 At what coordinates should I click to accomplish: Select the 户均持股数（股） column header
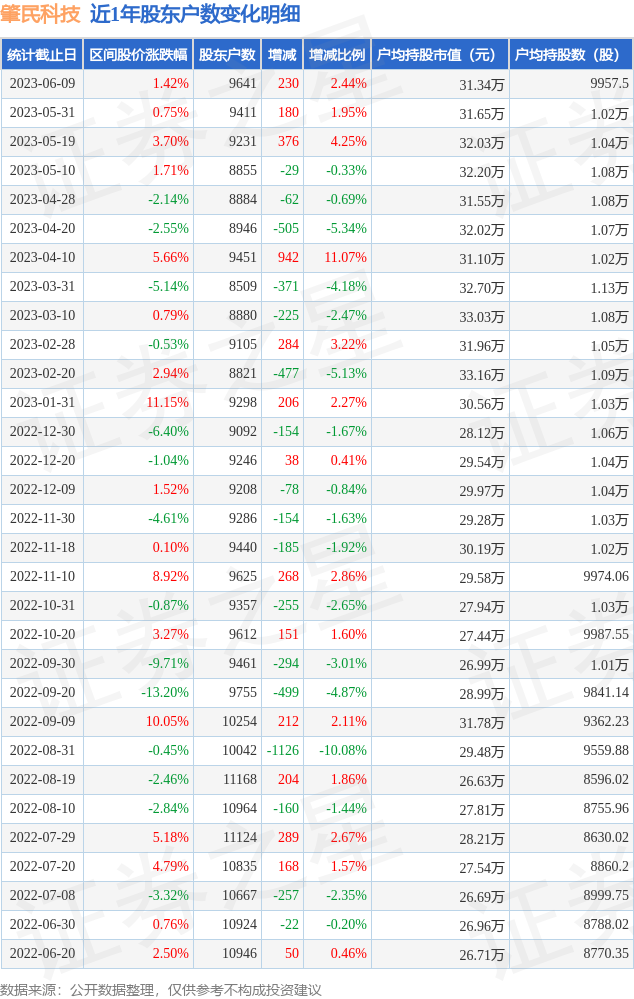[570, 55]
